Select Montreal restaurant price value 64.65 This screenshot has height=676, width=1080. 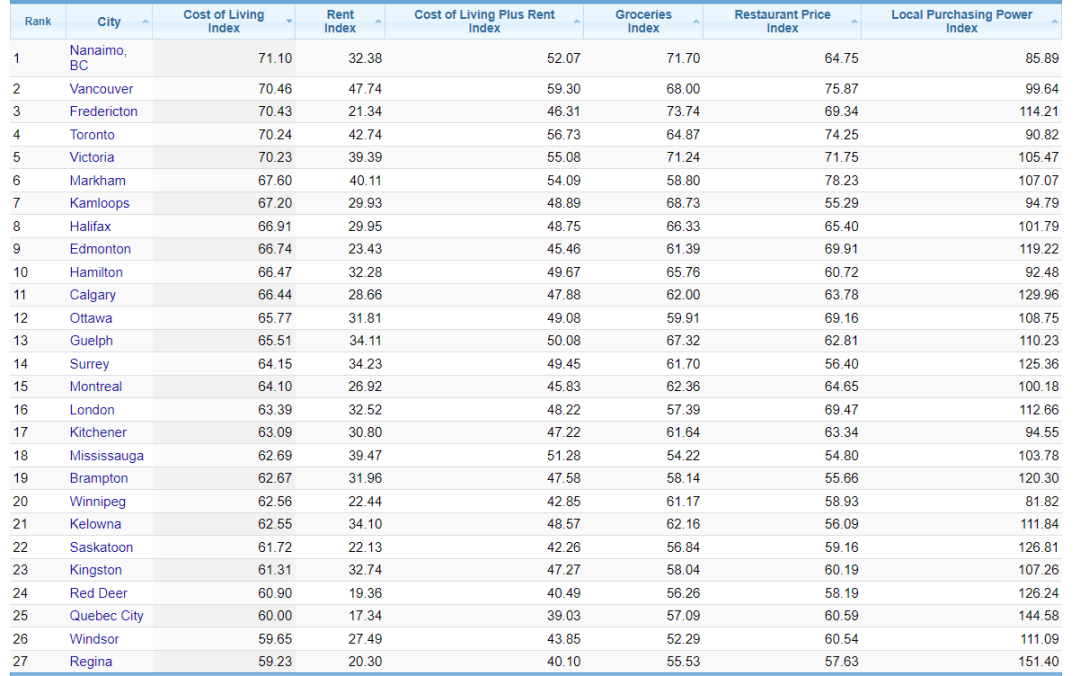point(841,387)
